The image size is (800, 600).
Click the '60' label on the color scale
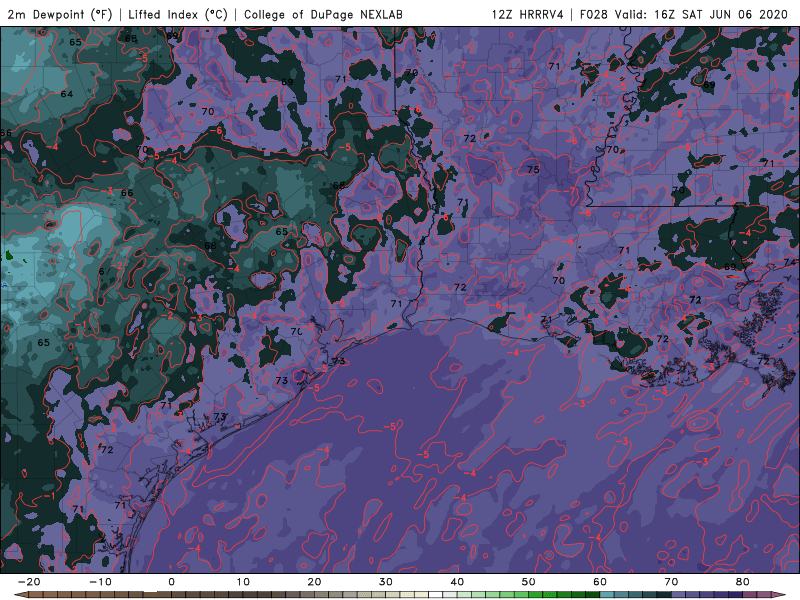(600, 582)
